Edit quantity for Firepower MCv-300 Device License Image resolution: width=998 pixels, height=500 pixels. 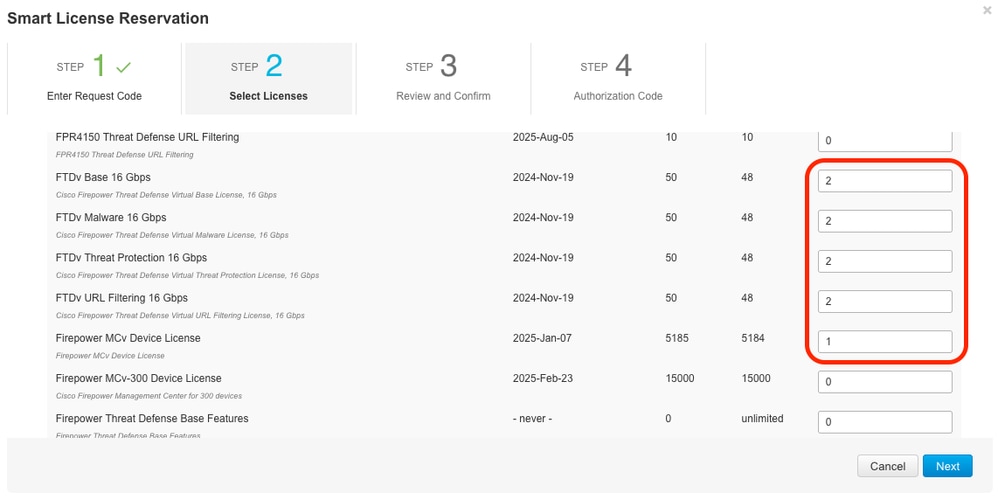[x=885, y=382]
